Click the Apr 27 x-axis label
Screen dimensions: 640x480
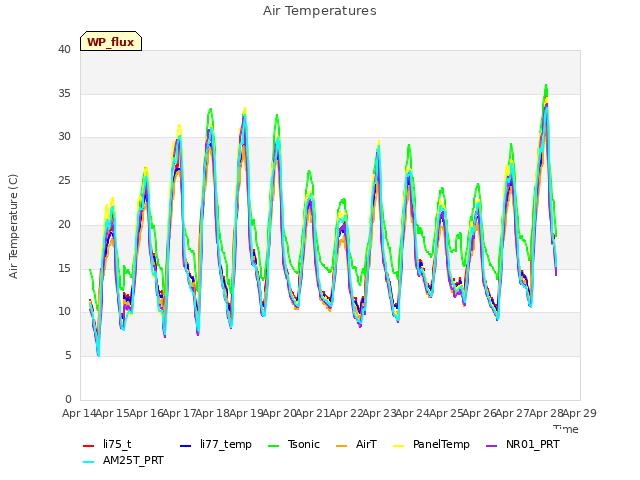click(513, 413)
